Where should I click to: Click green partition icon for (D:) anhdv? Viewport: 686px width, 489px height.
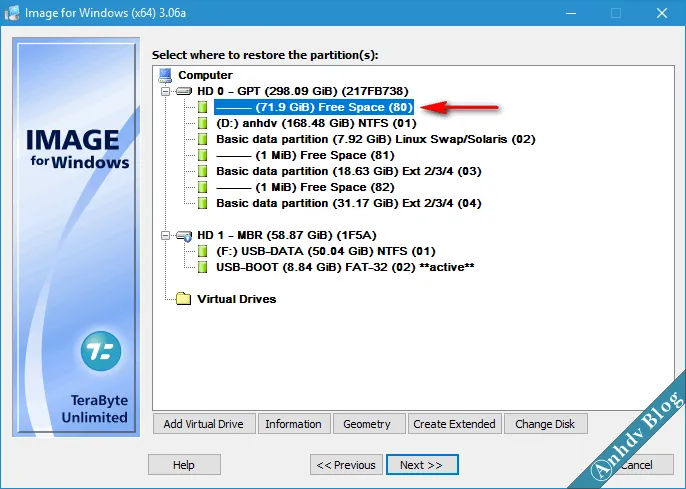click(x=202, y=123)
